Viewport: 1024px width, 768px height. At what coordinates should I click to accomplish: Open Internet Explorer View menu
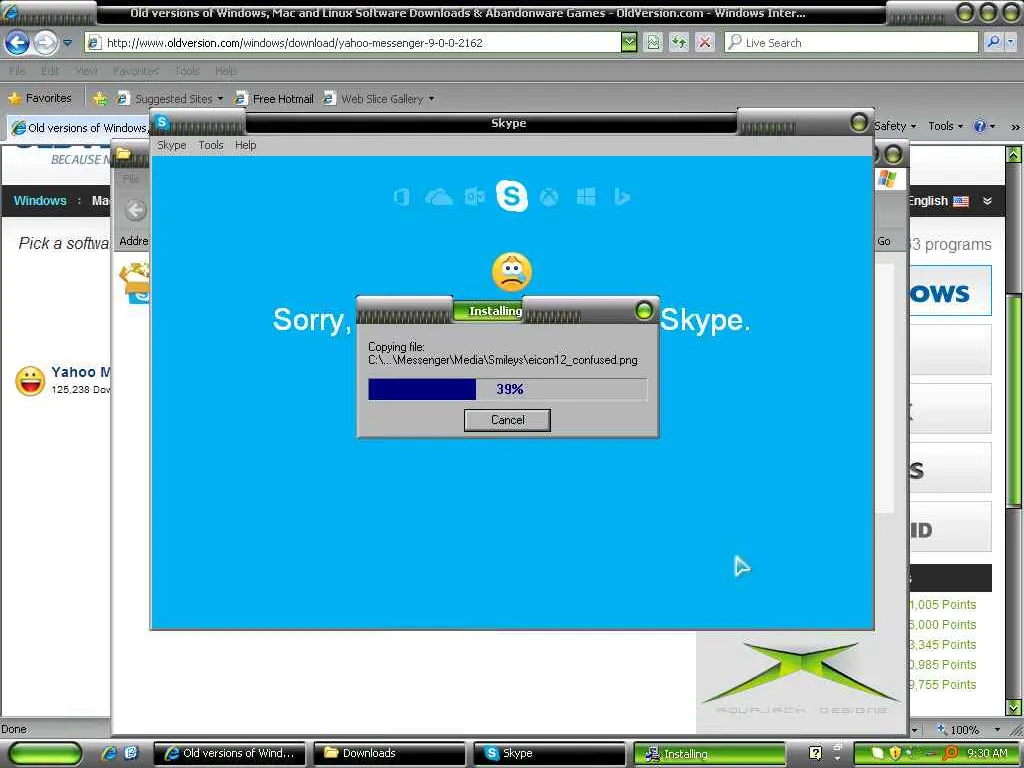pos(86,71)
